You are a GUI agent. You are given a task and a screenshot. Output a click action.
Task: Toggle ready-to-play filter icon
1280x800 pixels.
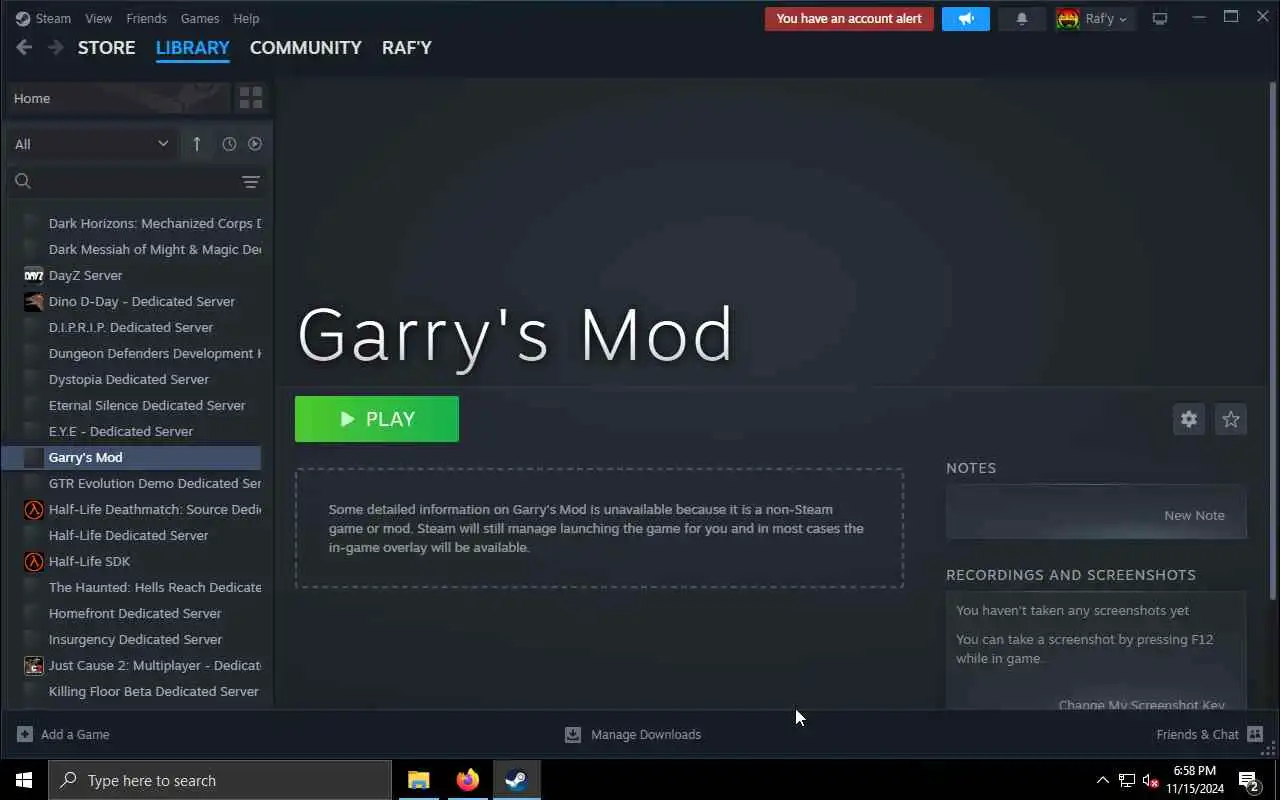(255, 144)
